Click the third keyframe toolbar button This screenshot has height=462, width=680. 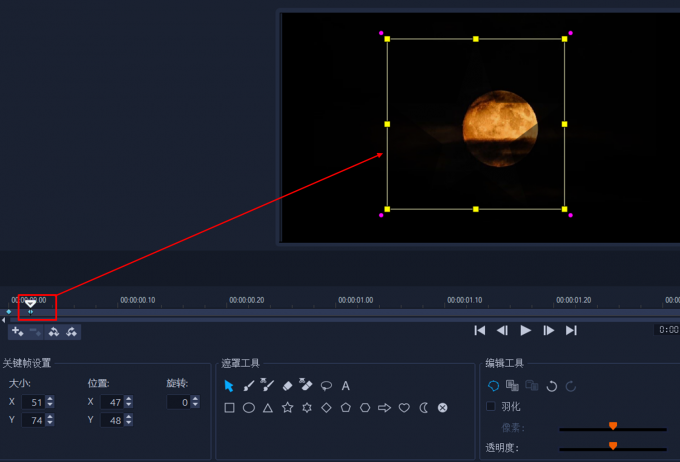54,332
